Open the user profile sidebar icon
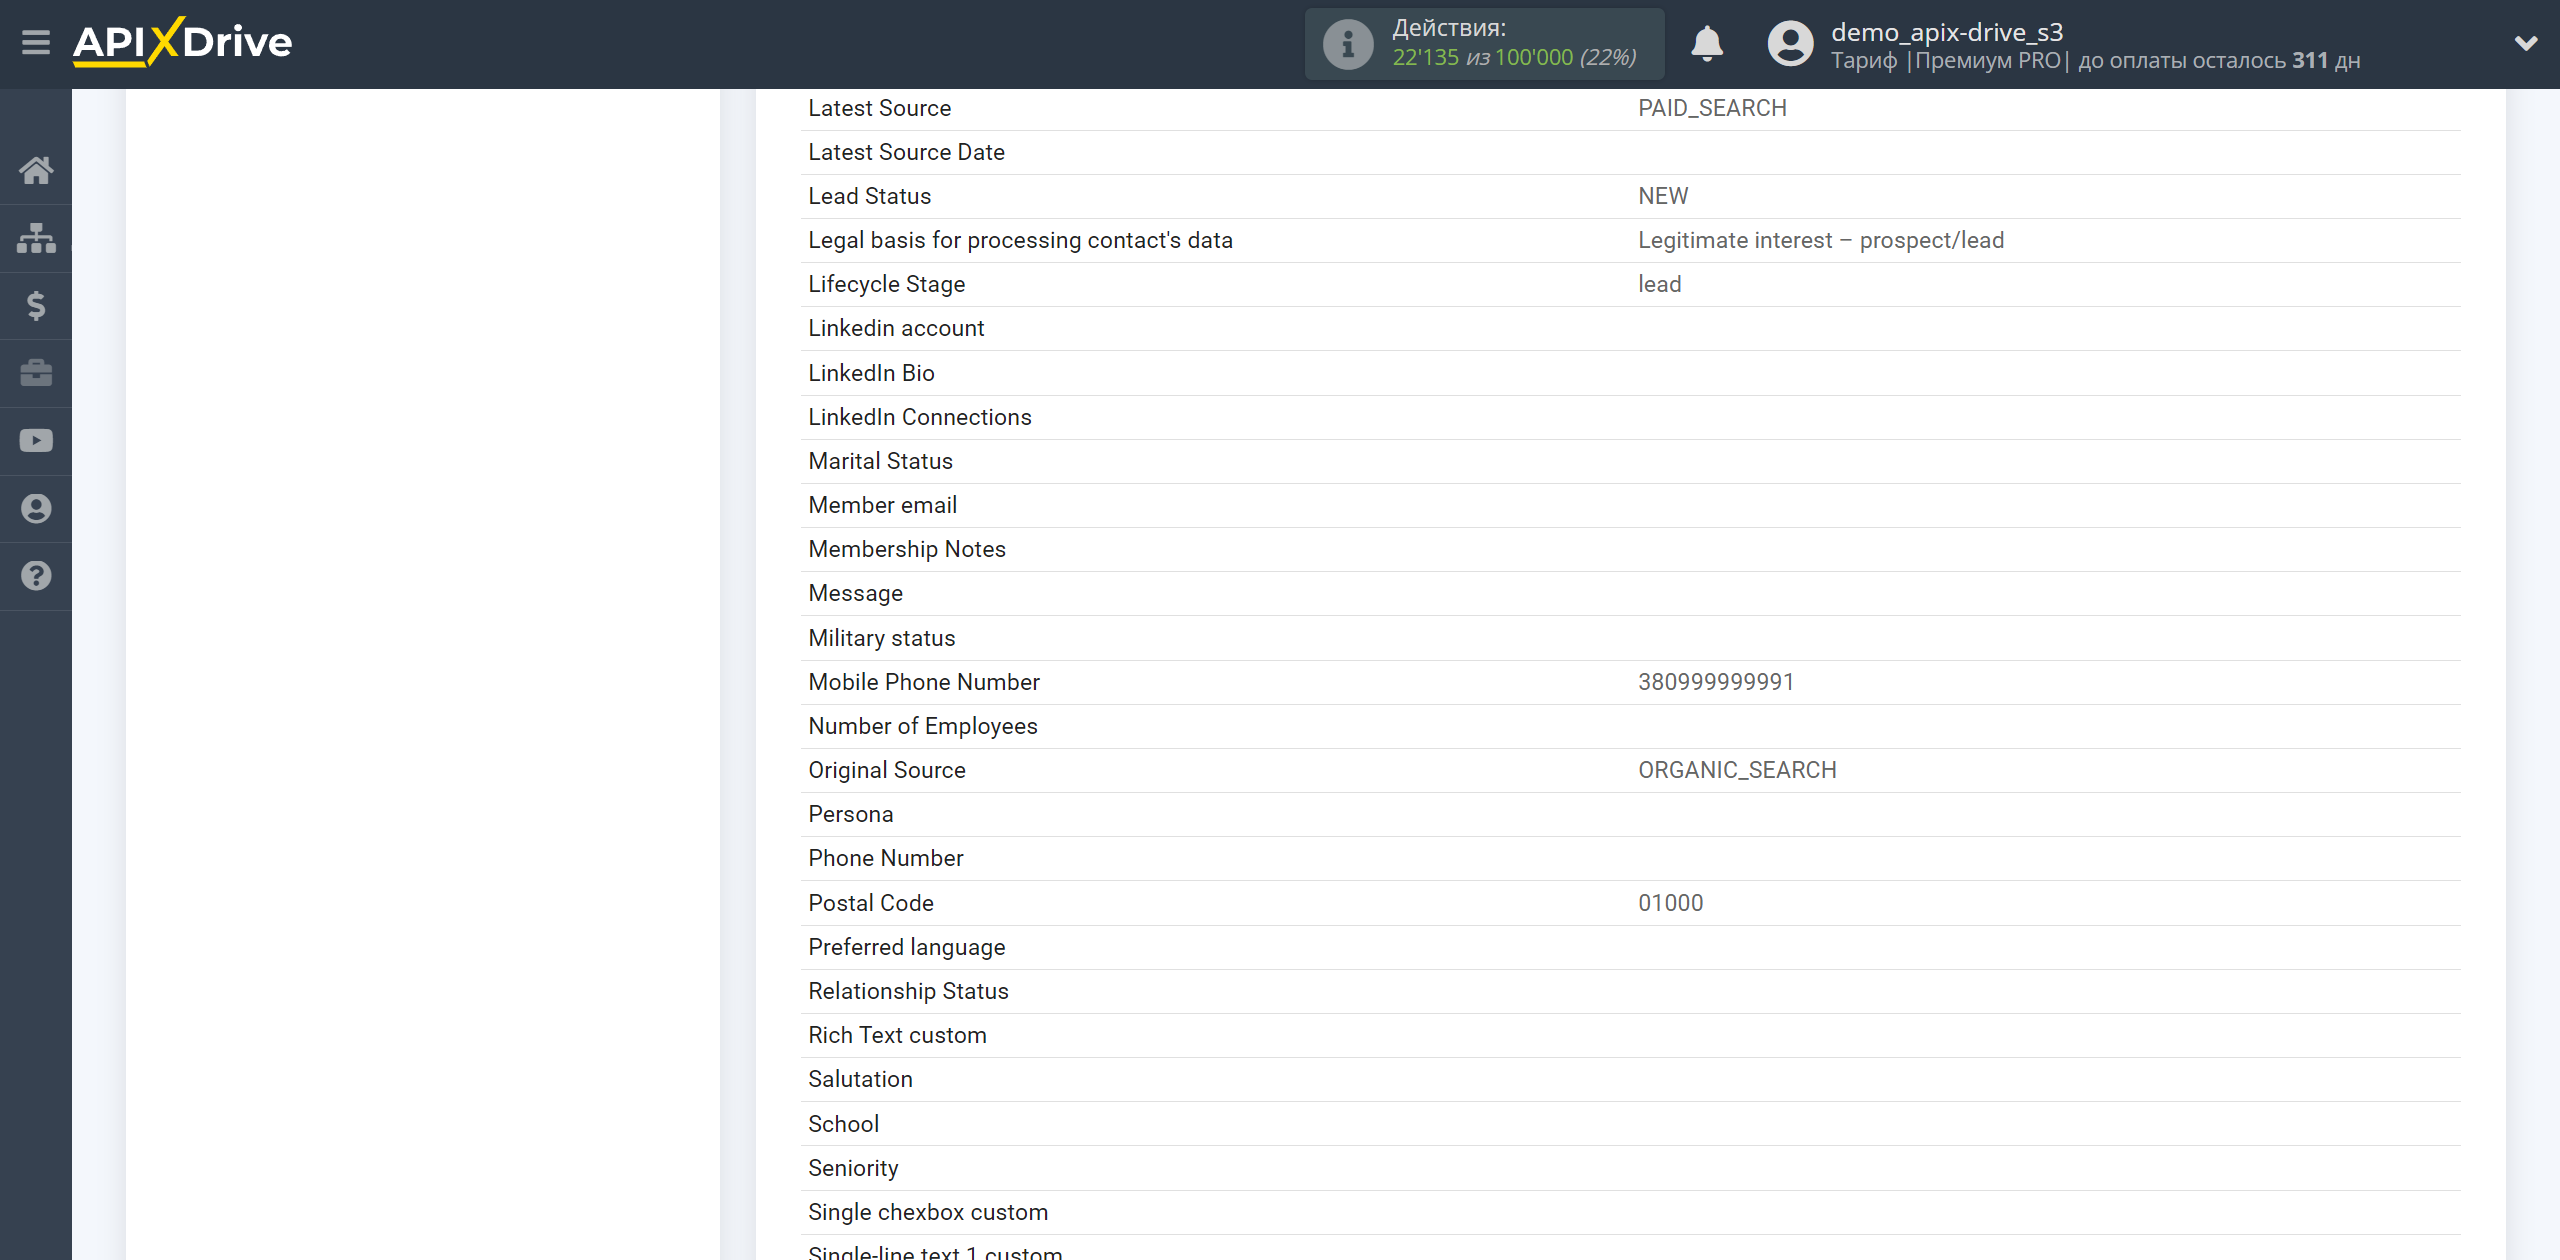The height and width of the screenshot is (1260, 2560). (x=36, y=508)
